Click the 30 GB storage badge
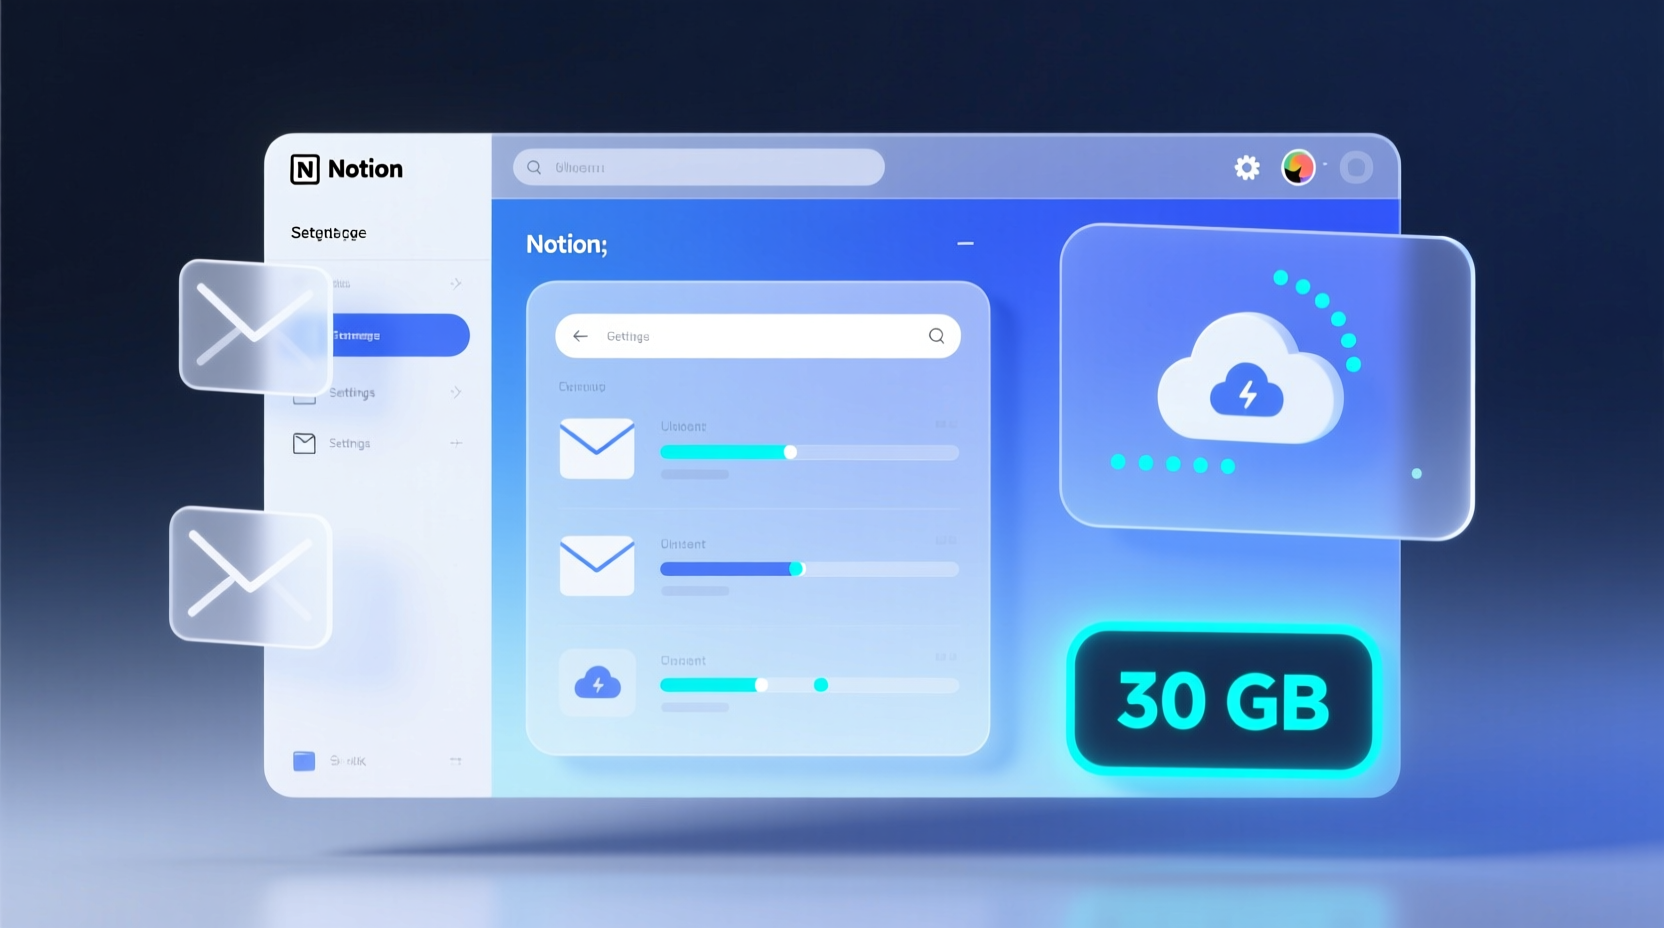 (x=1223, y=700)
